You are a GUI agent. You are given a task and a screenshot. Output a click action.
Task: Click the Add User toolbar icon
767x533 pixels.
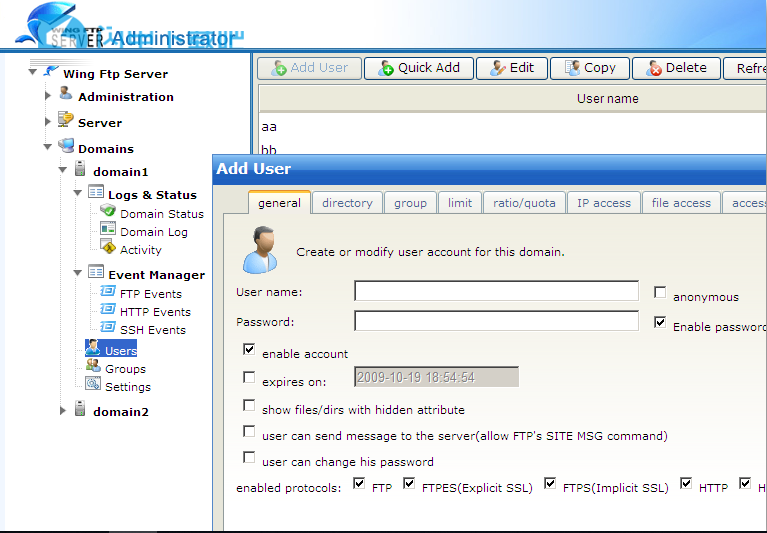coord(279,68)
